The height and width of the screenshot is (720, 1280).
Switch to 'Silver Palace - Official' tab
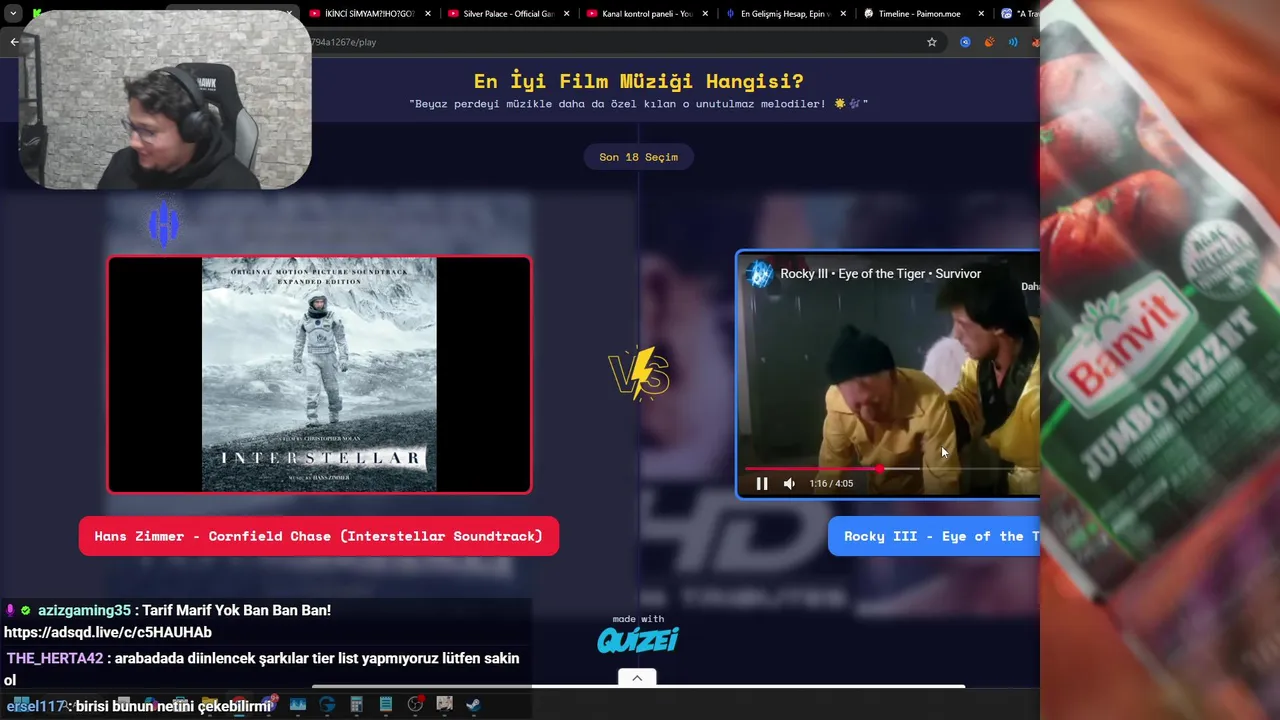(x=508, y=14)
